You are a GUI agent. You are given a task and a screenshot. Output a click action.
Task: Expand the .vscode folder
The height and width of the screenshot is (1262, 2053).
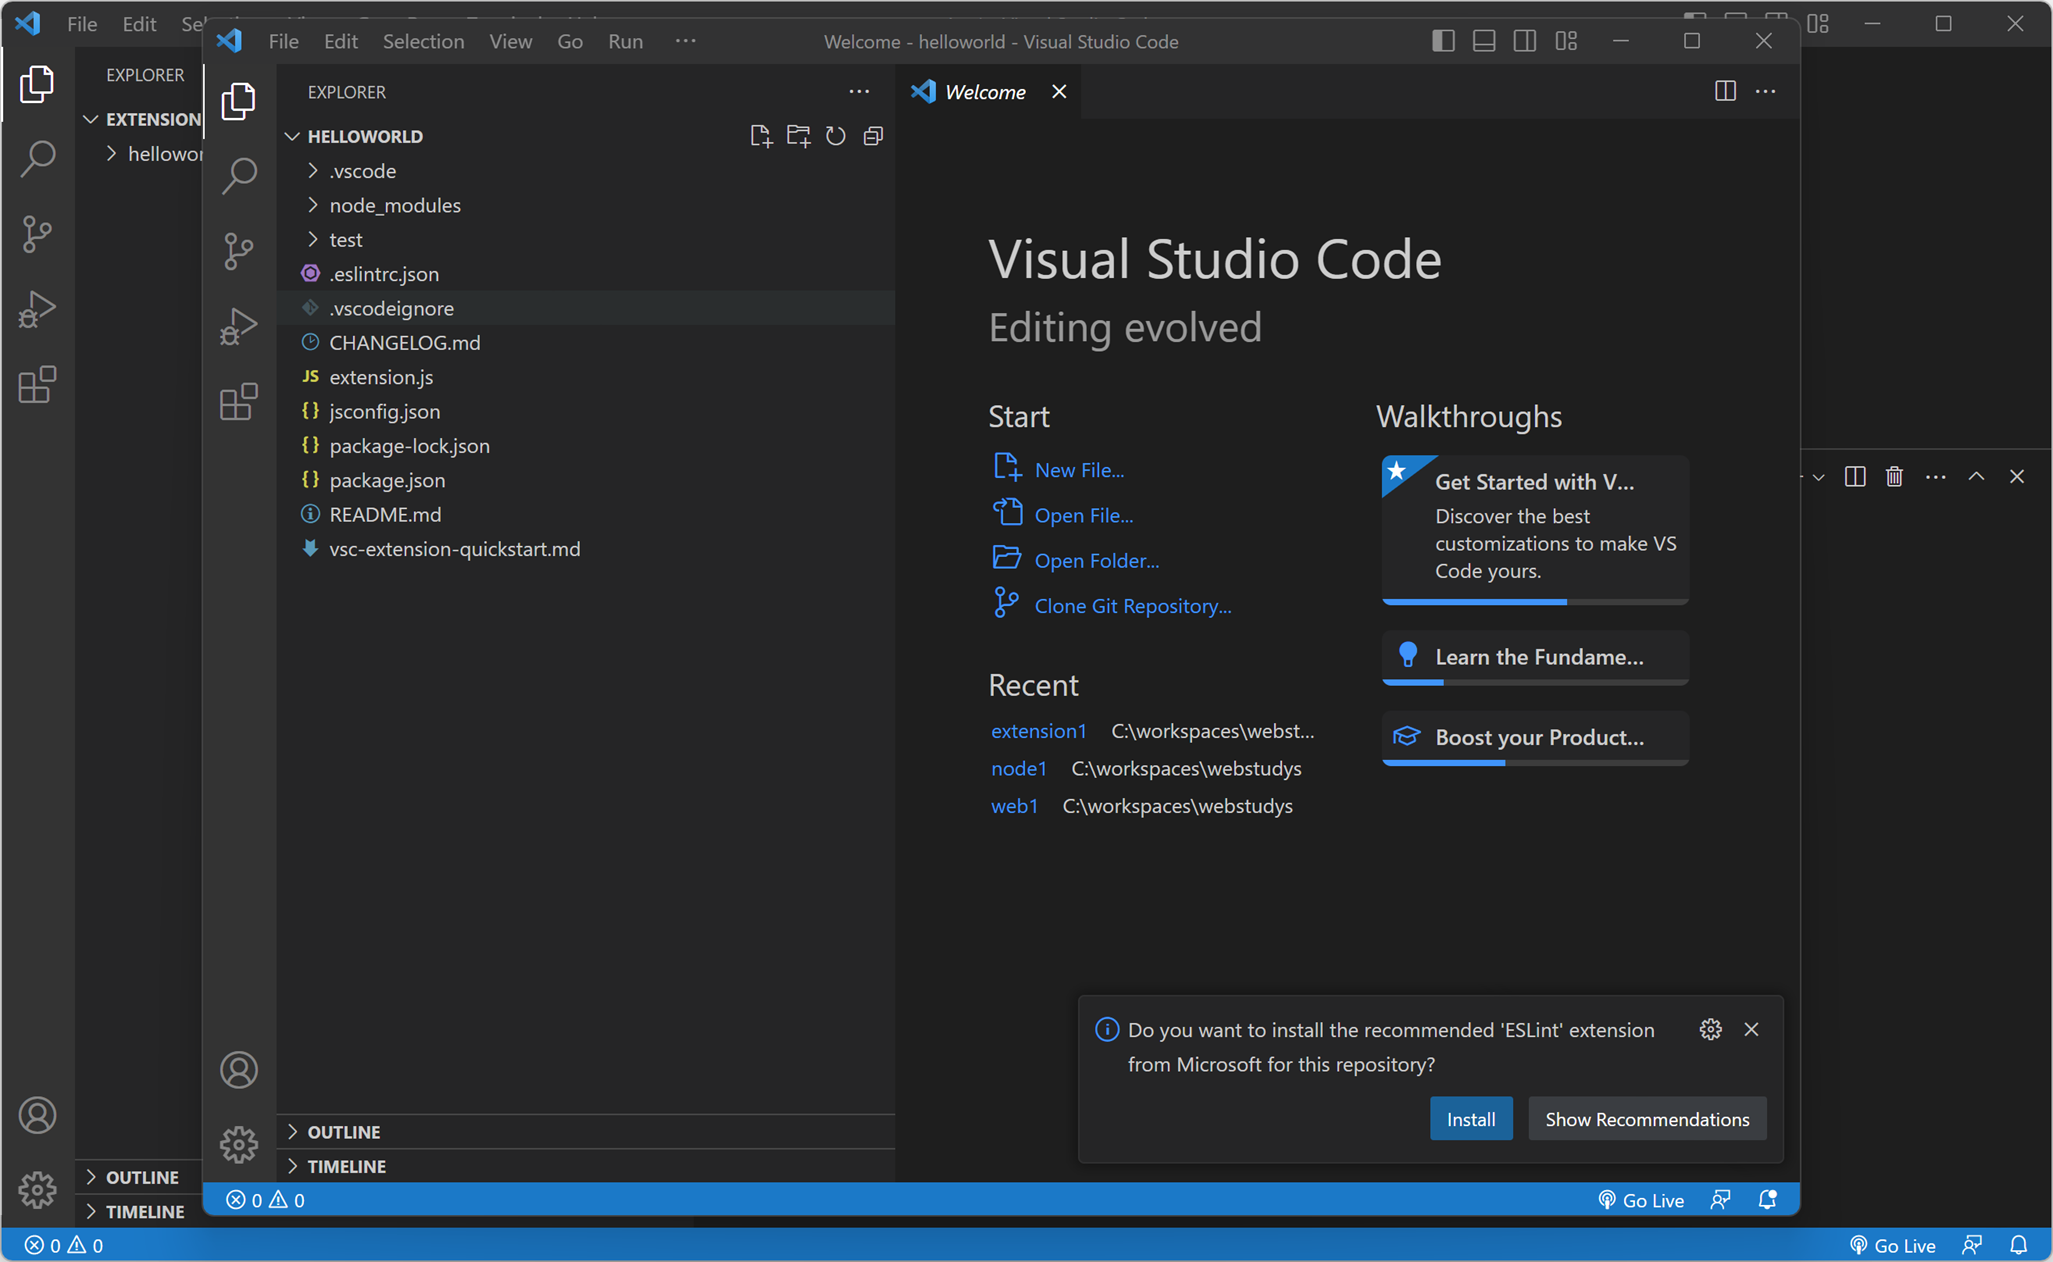(x=362, y=171)
